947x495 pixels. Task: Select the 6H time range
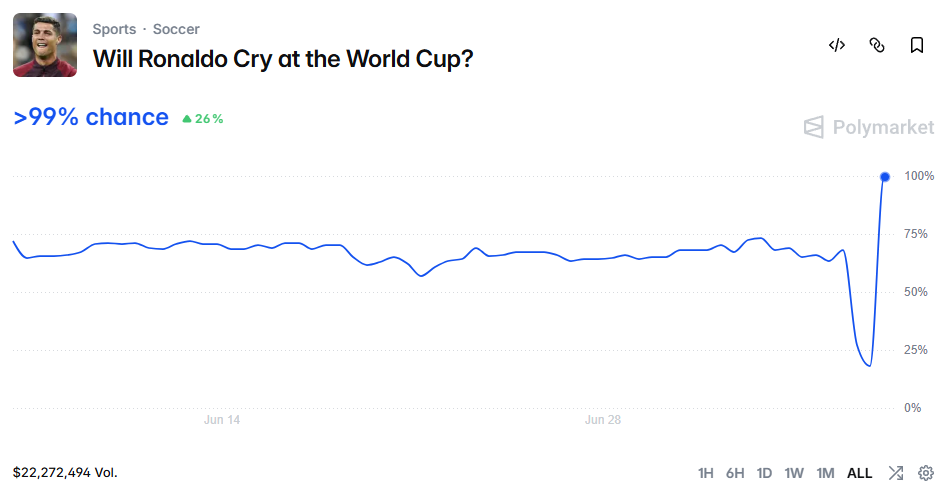[x=735, y=473]
